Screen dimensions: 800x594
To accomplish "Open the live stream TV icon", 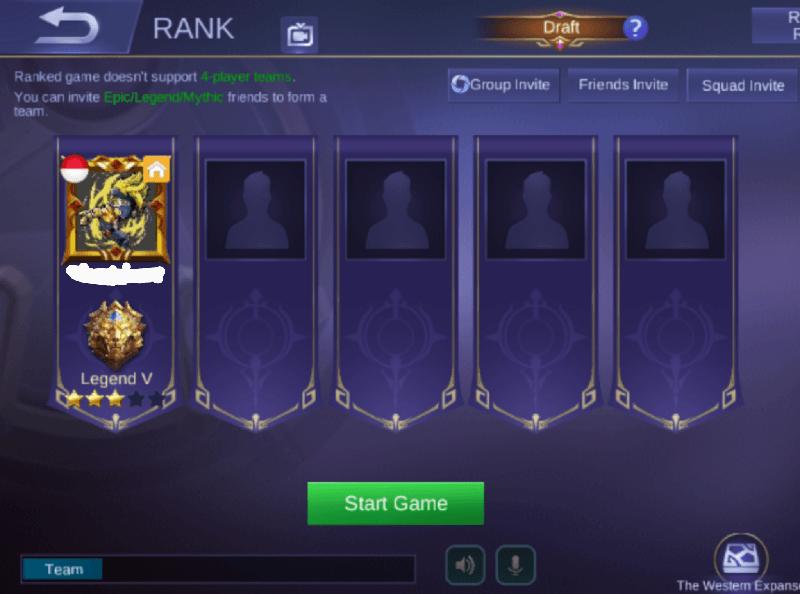I will click(x=299, y=35).
